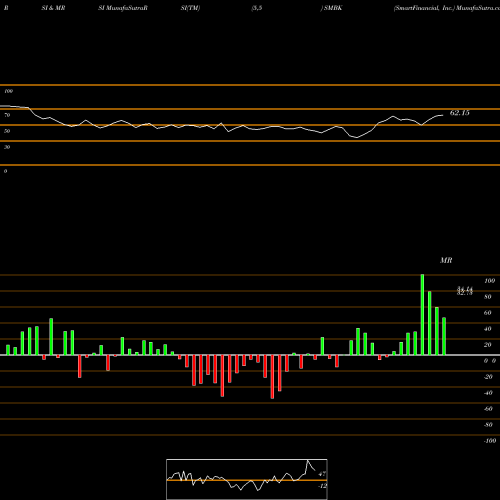Click the 'MR' panel title

pos(446,260)
